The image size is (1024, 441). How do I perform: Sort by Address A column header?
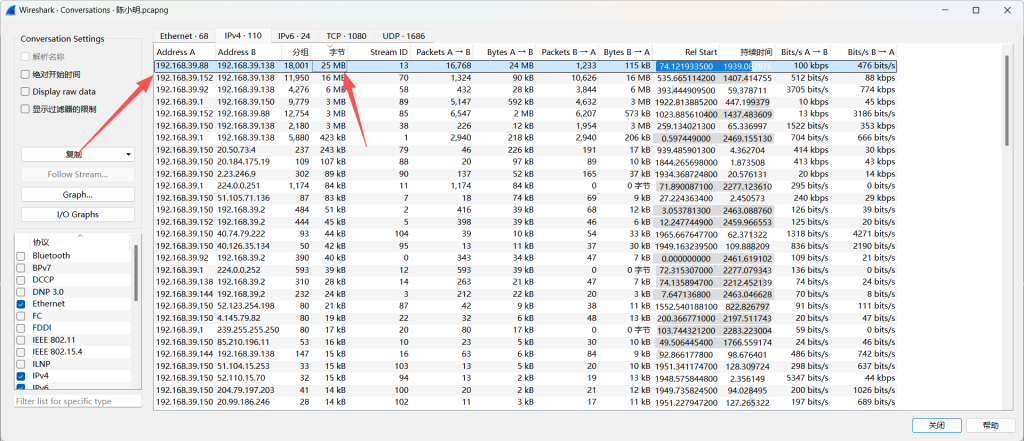point(184,52)
